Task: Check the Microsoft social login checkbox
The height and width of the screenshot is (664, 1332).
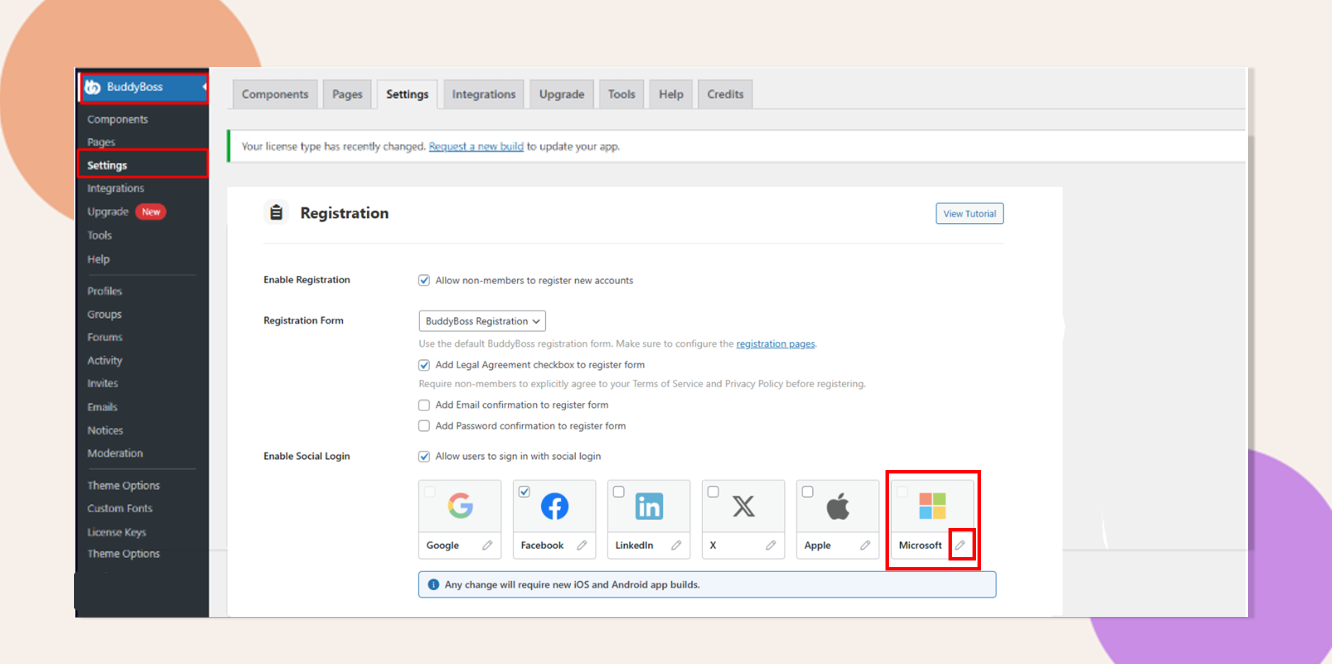Action: [902, 492]
